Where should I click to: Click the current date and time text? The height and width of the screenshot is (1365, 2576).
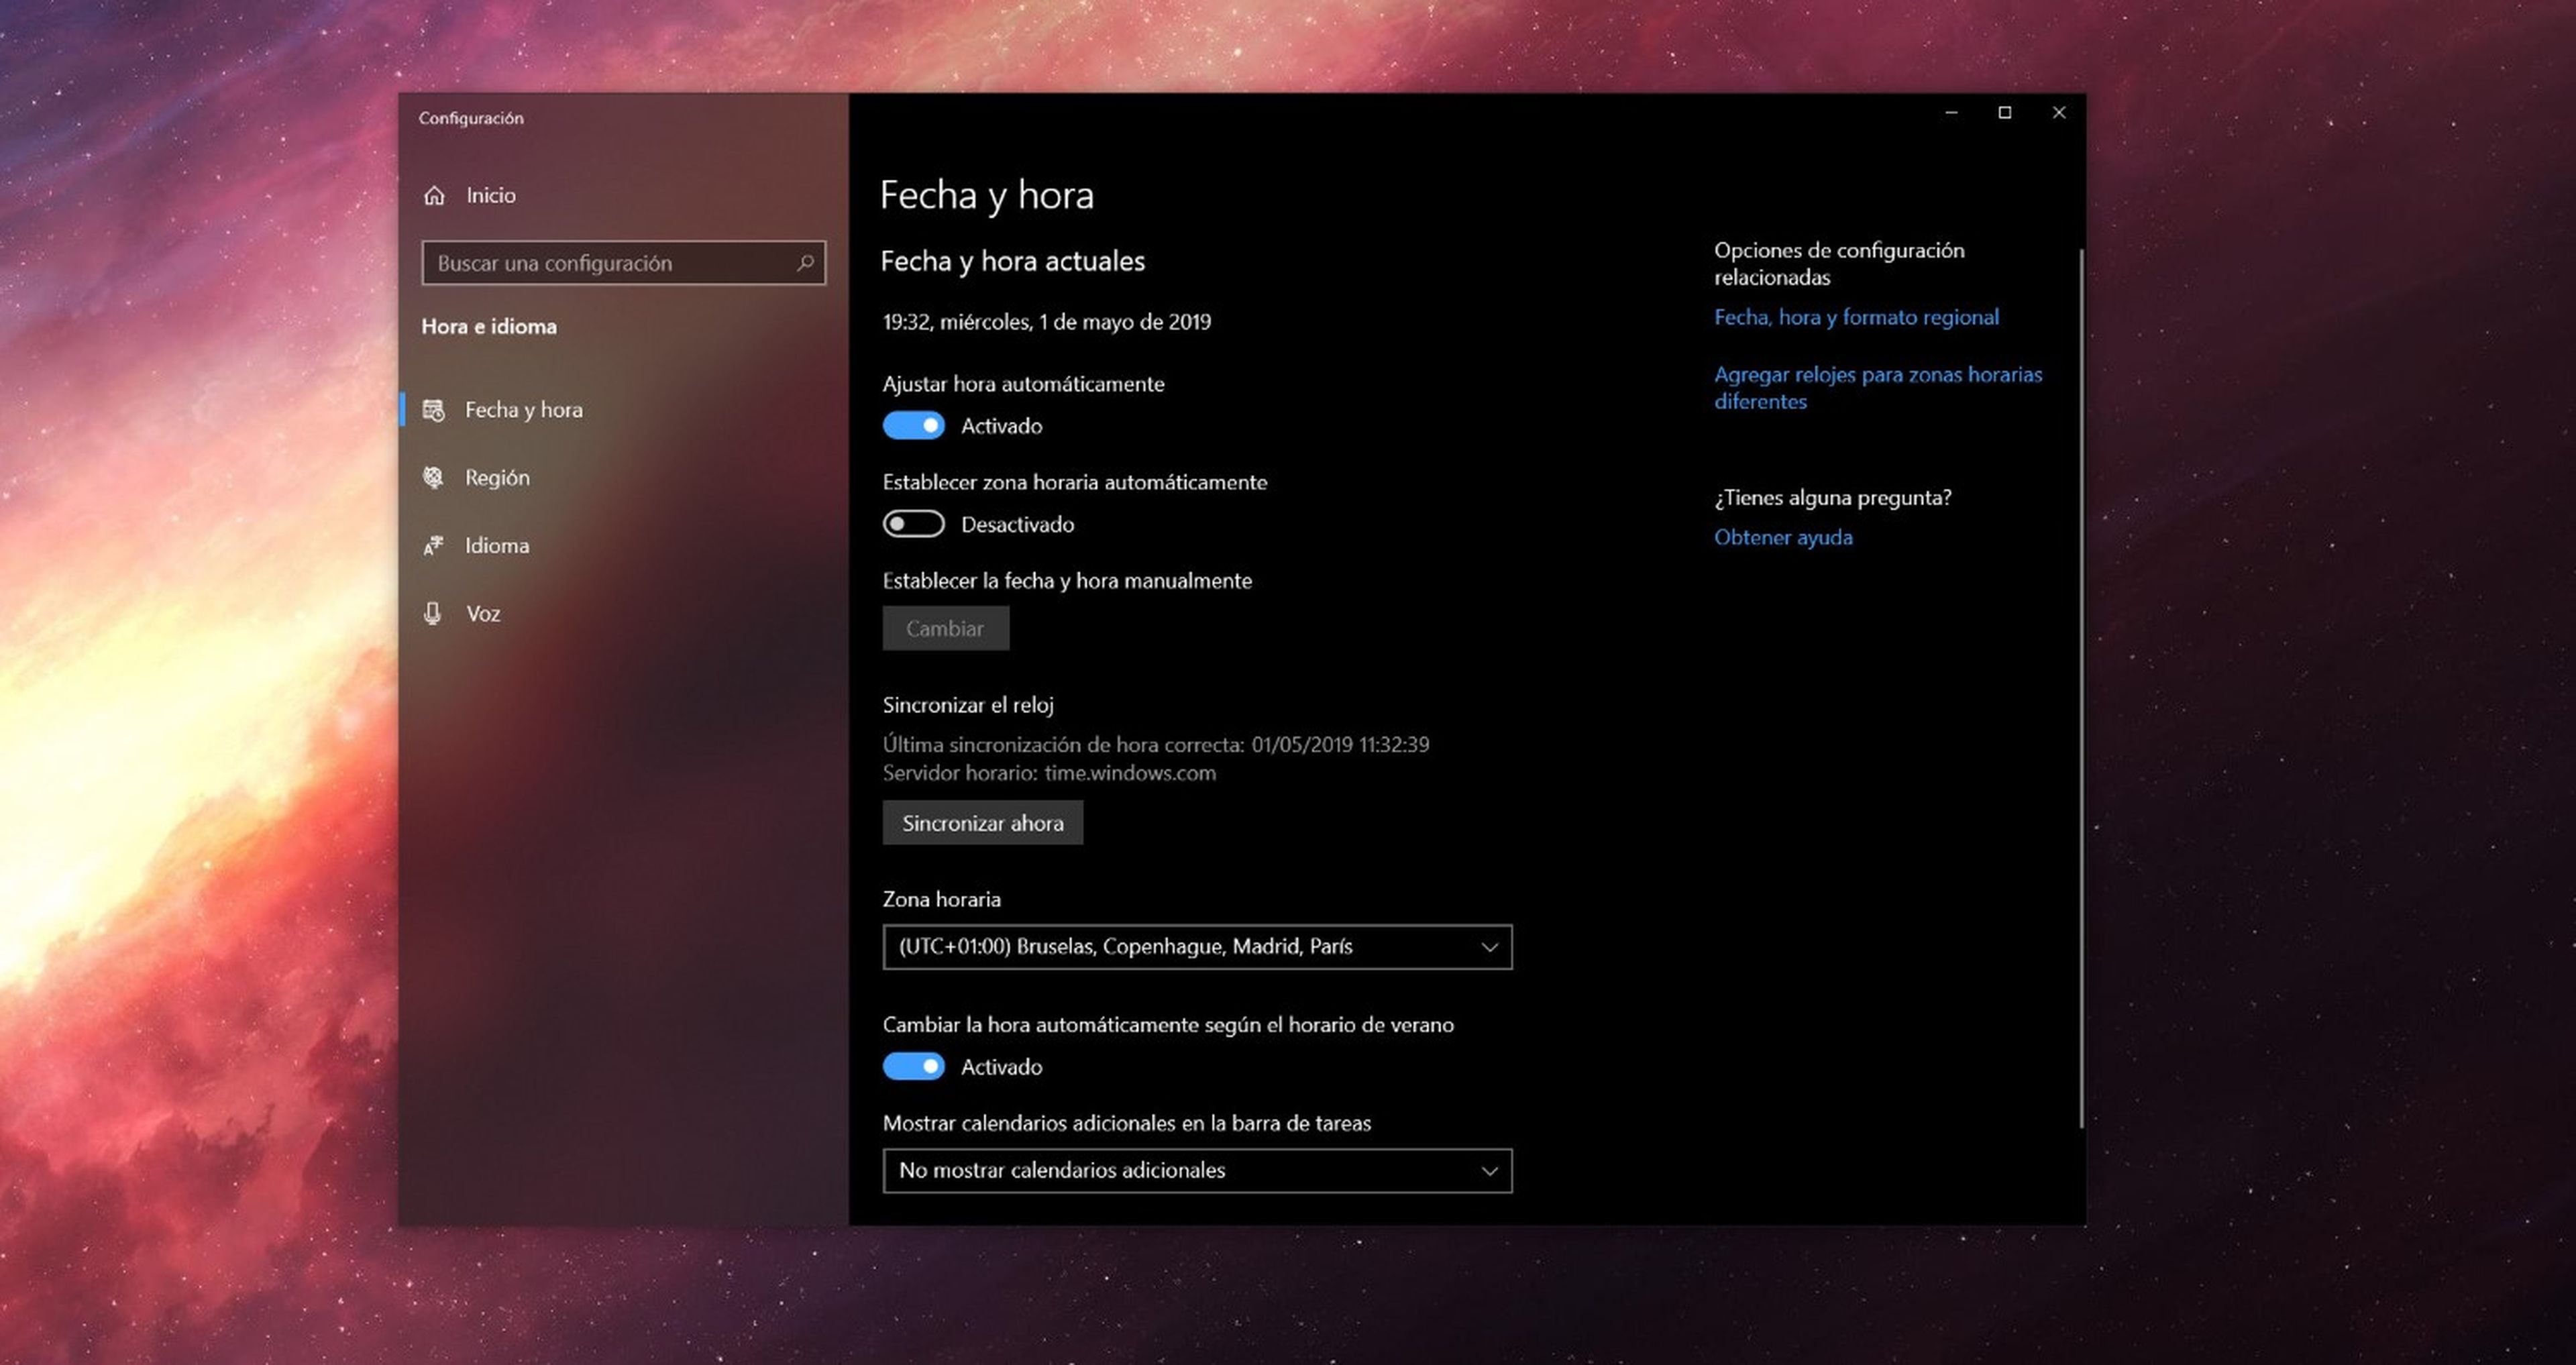pyautogui.click(x=1046, y=322)
